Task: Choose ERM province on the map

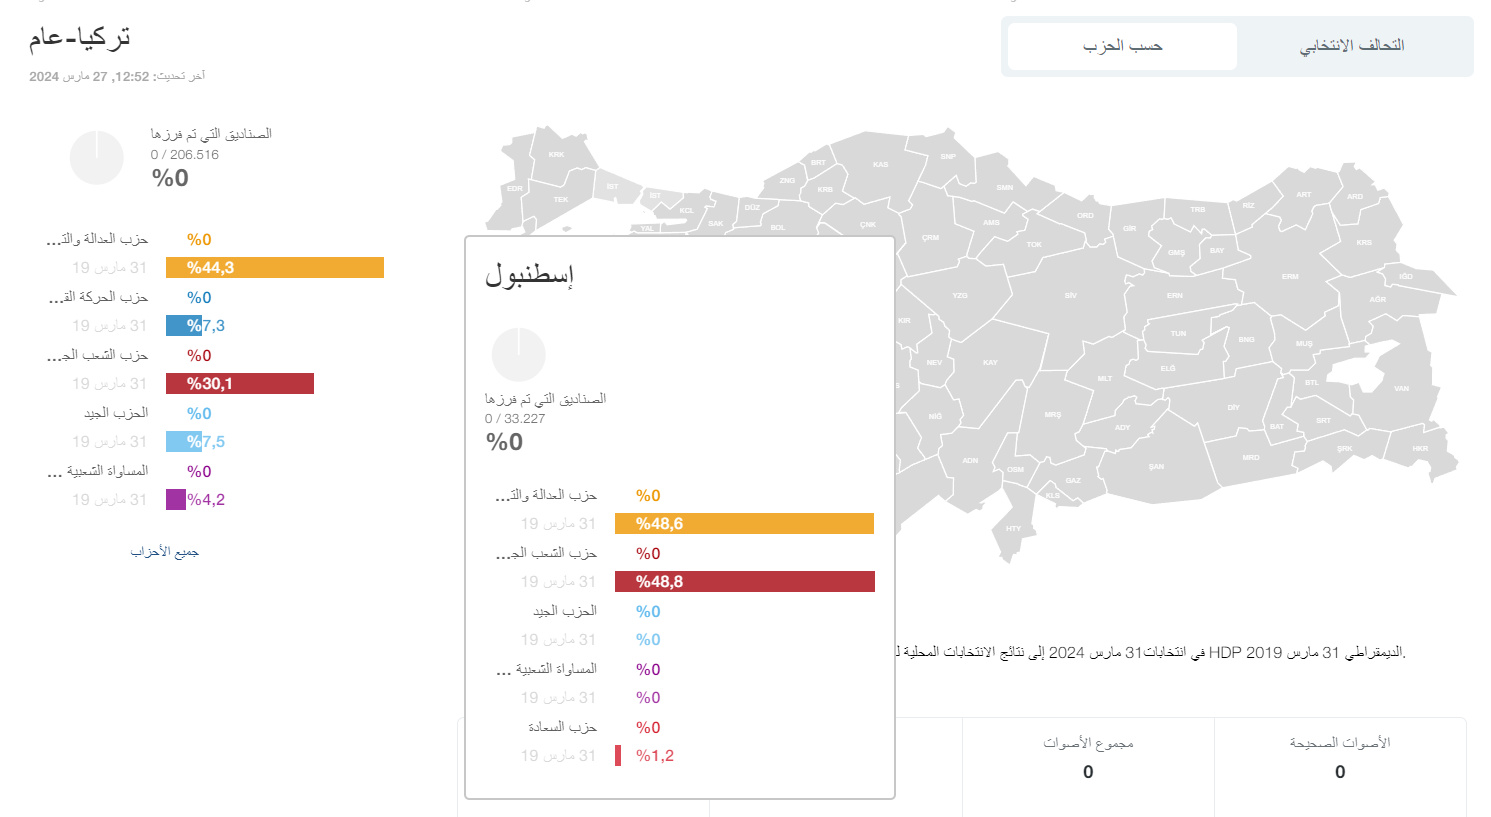Action: pos(1290,277)
